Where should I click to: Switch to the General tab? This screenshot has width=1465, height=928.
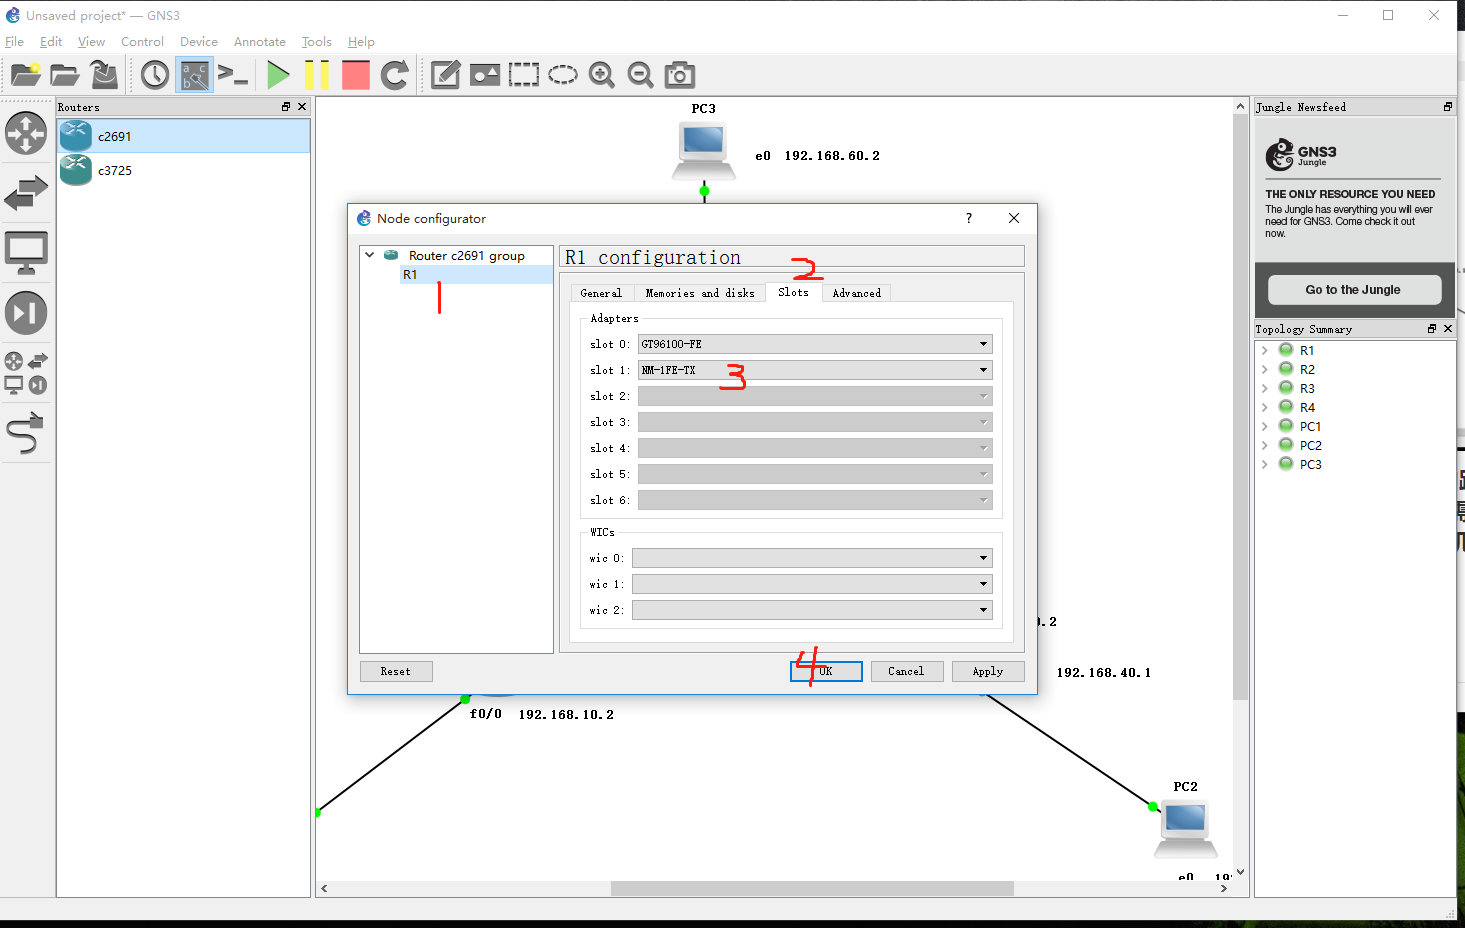[601, 293]
